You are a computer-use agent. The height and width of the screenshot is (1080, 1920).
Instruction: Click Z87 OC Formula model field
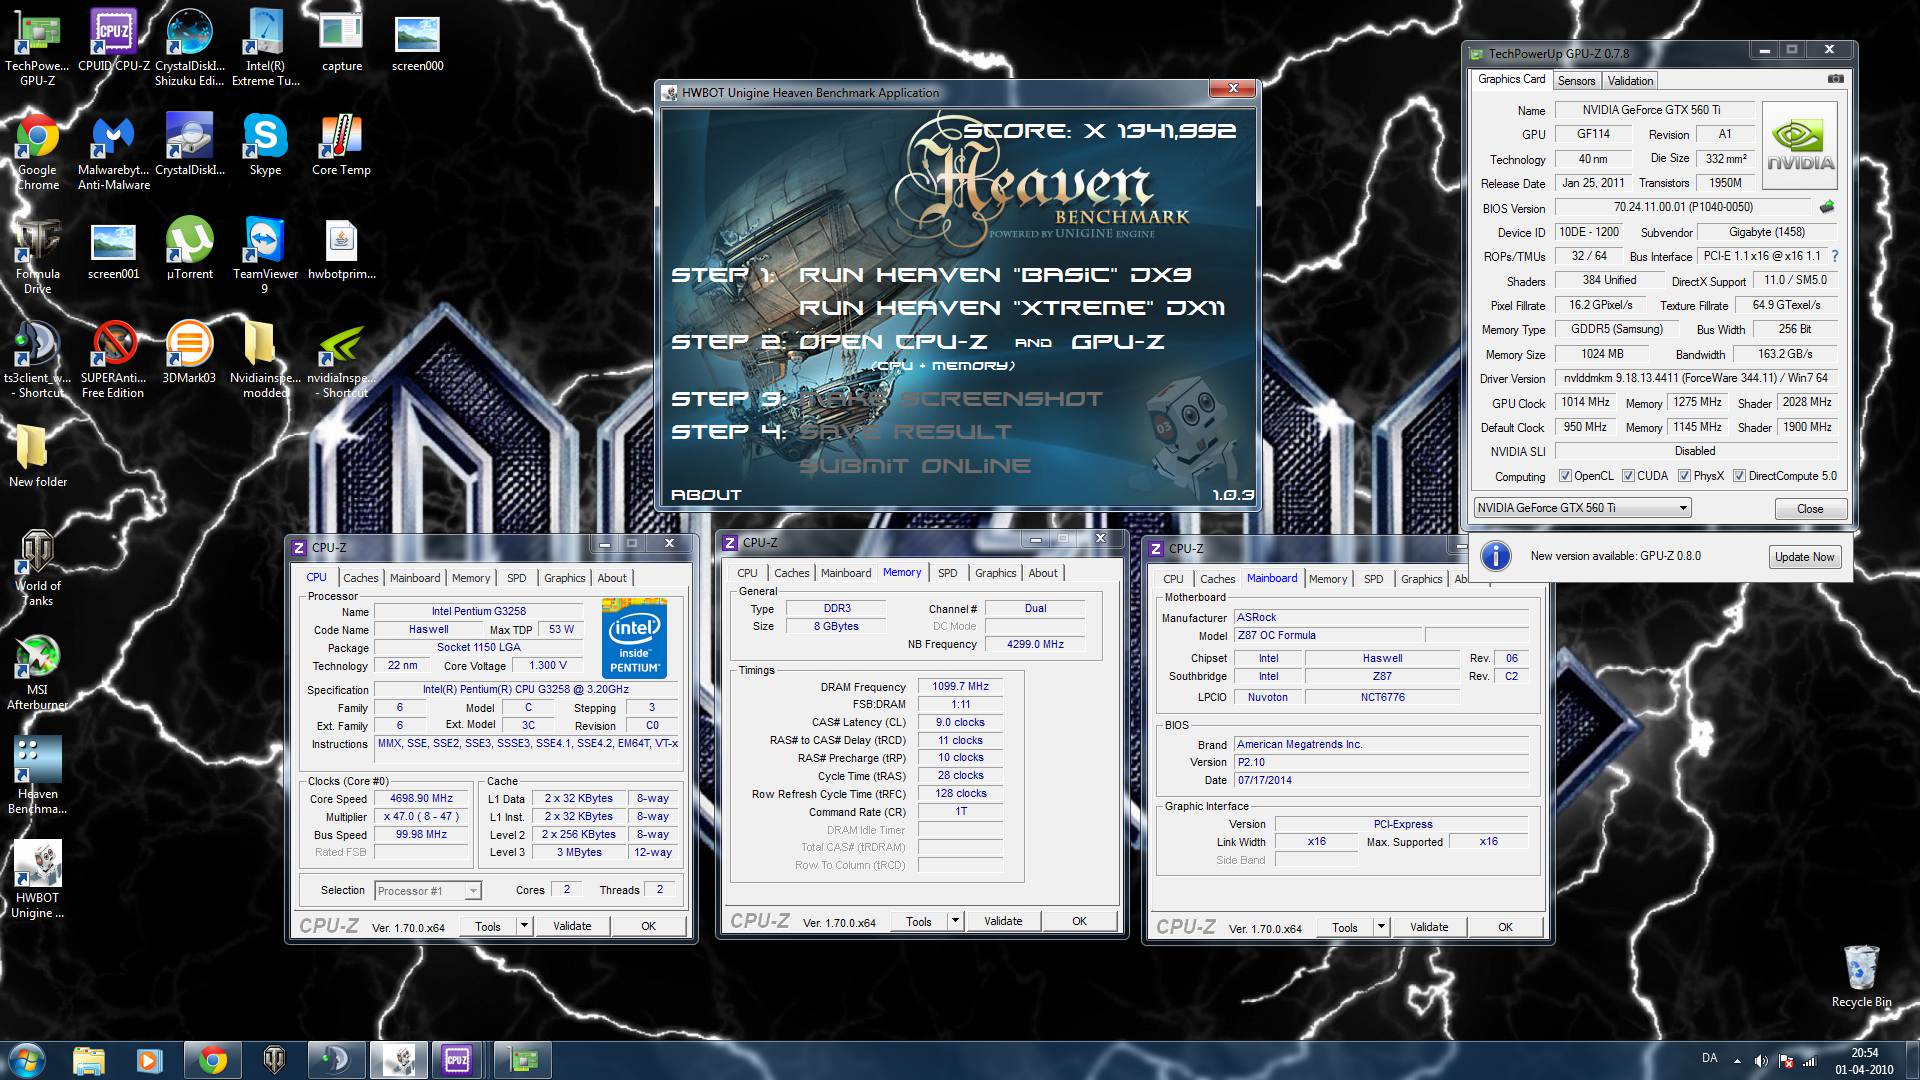(1327, 635)
